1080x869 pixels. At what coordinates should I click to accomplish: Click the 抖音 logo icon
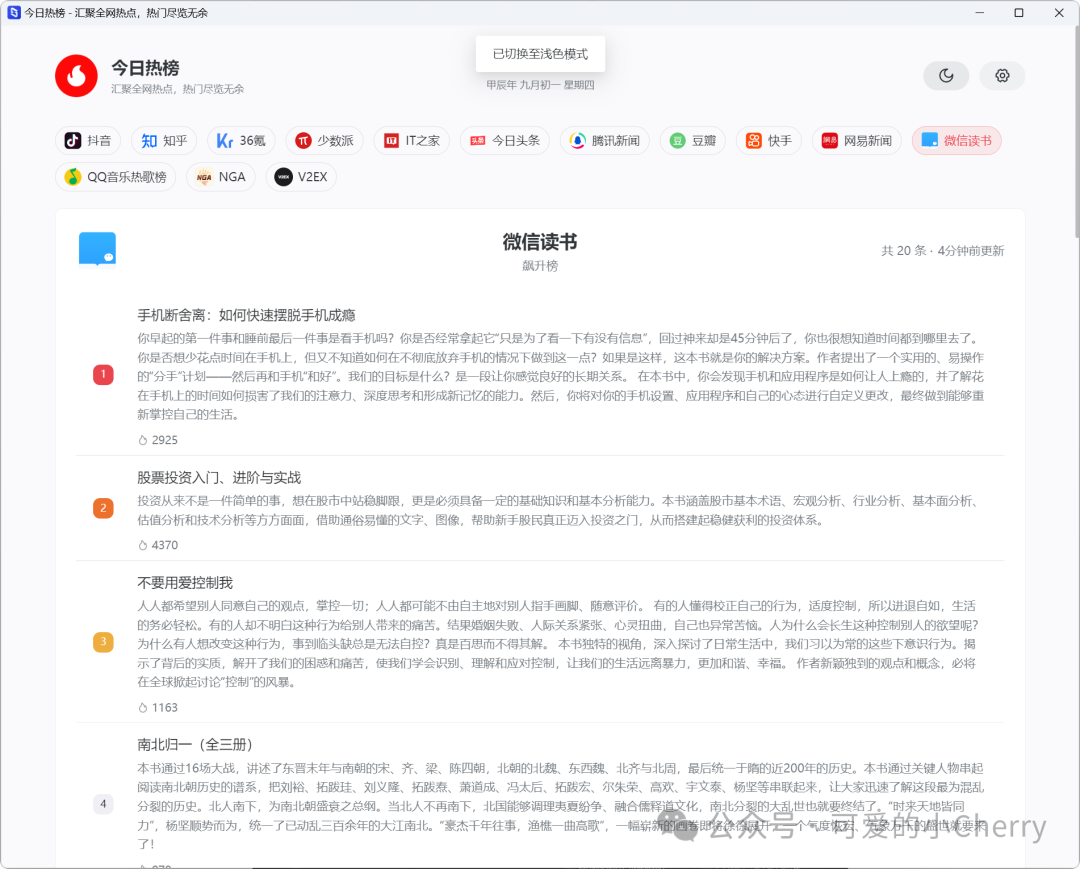pos(73,140)
